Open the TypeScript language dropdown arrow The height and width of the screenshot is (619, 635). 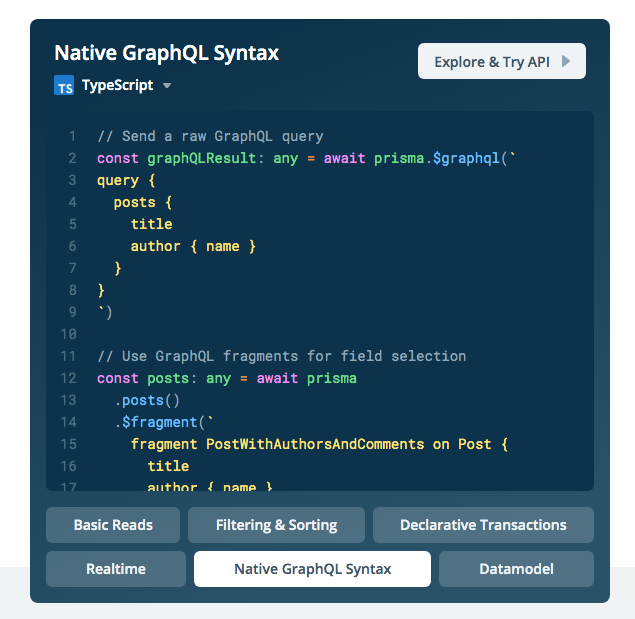pos(167,85)
